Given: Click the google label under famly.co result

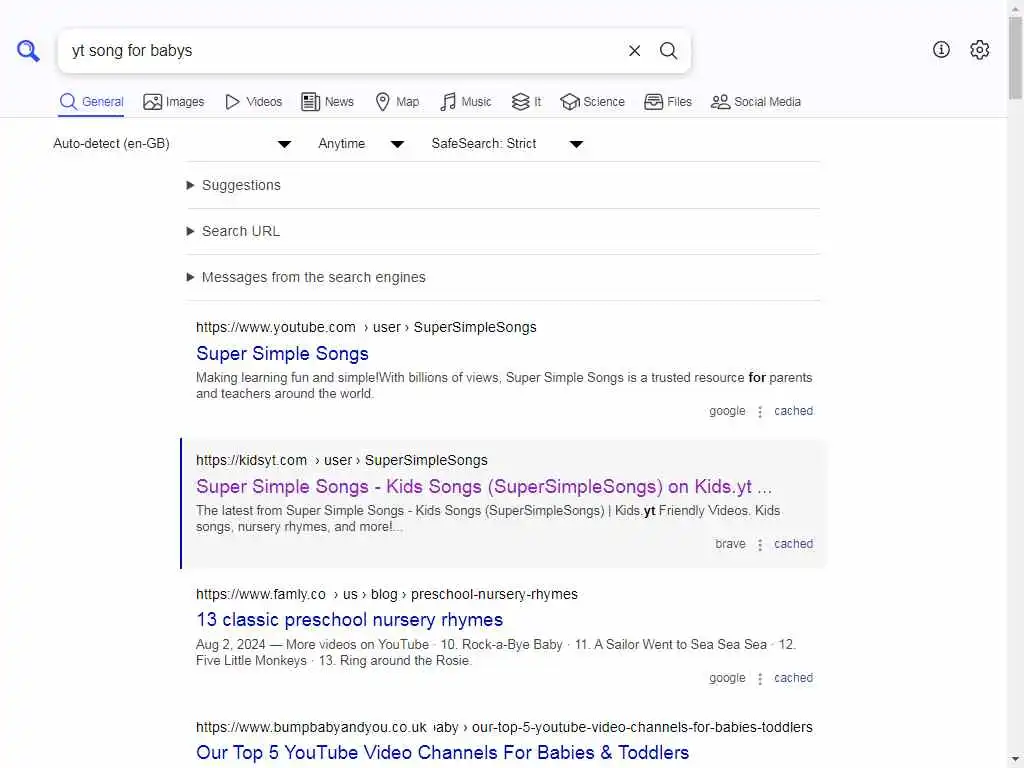Looking at the screenshot, I should coord(727,679).
